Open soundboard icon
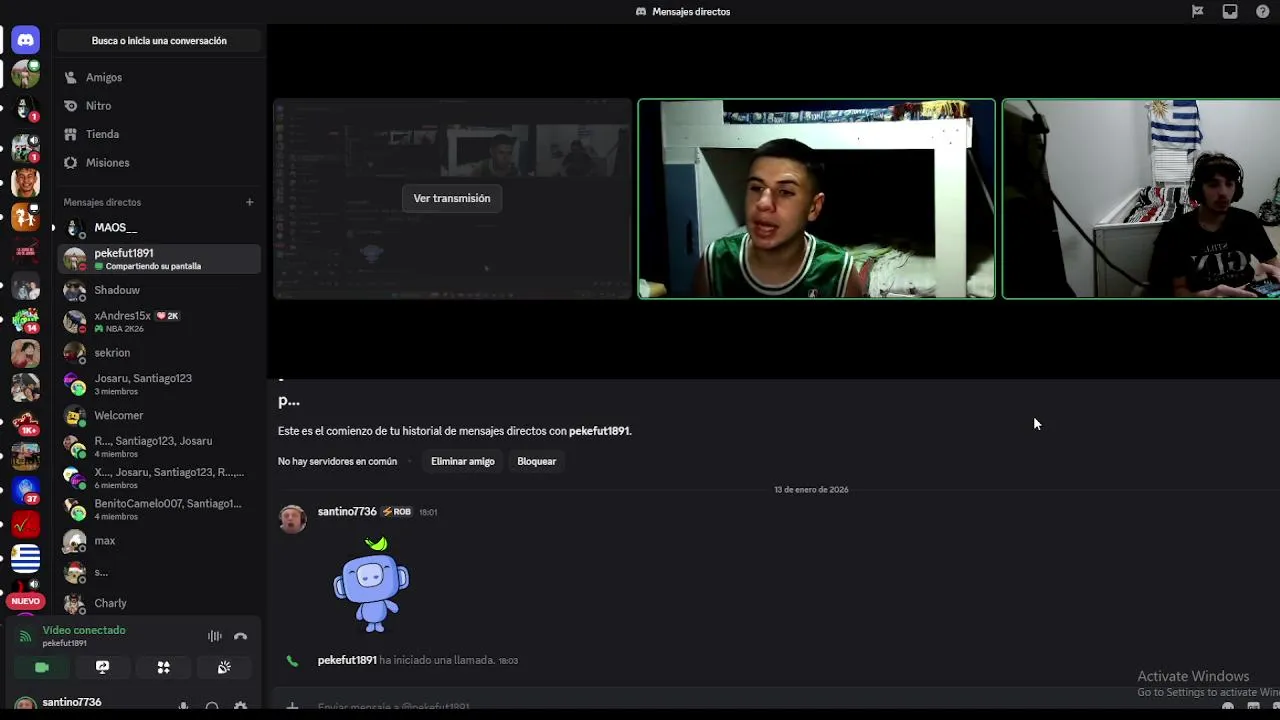 224,667
